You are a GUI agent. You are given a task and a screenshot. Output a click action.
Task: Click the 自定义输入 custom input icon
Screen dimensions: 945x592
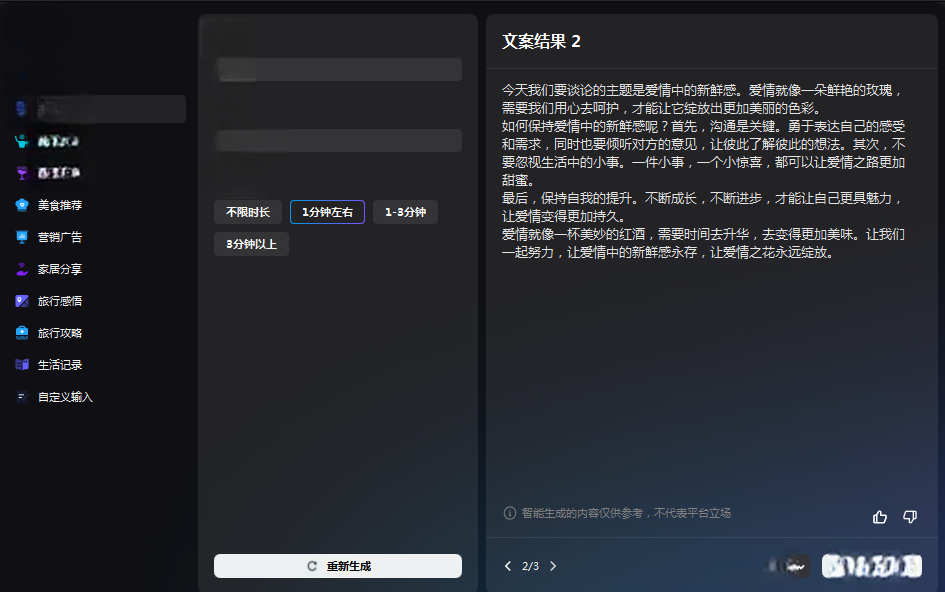22,397
